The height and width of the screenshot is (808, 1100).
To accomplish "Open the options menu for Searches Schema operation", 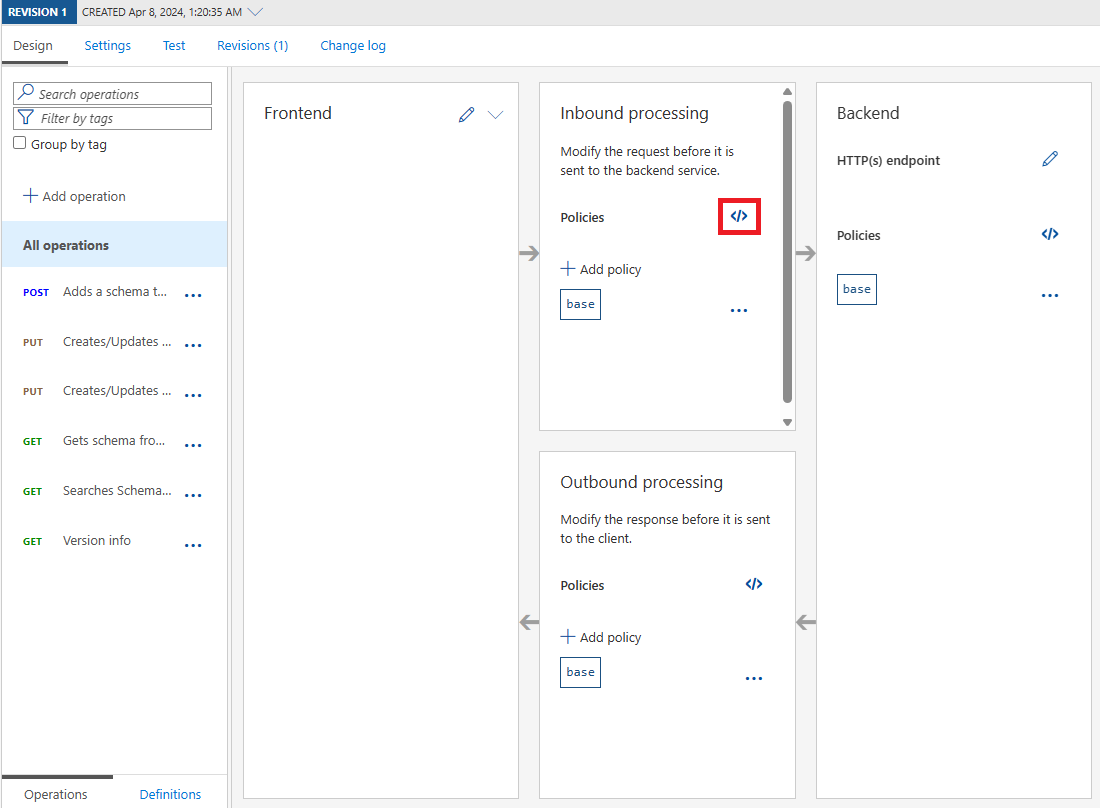I will 193,493.
